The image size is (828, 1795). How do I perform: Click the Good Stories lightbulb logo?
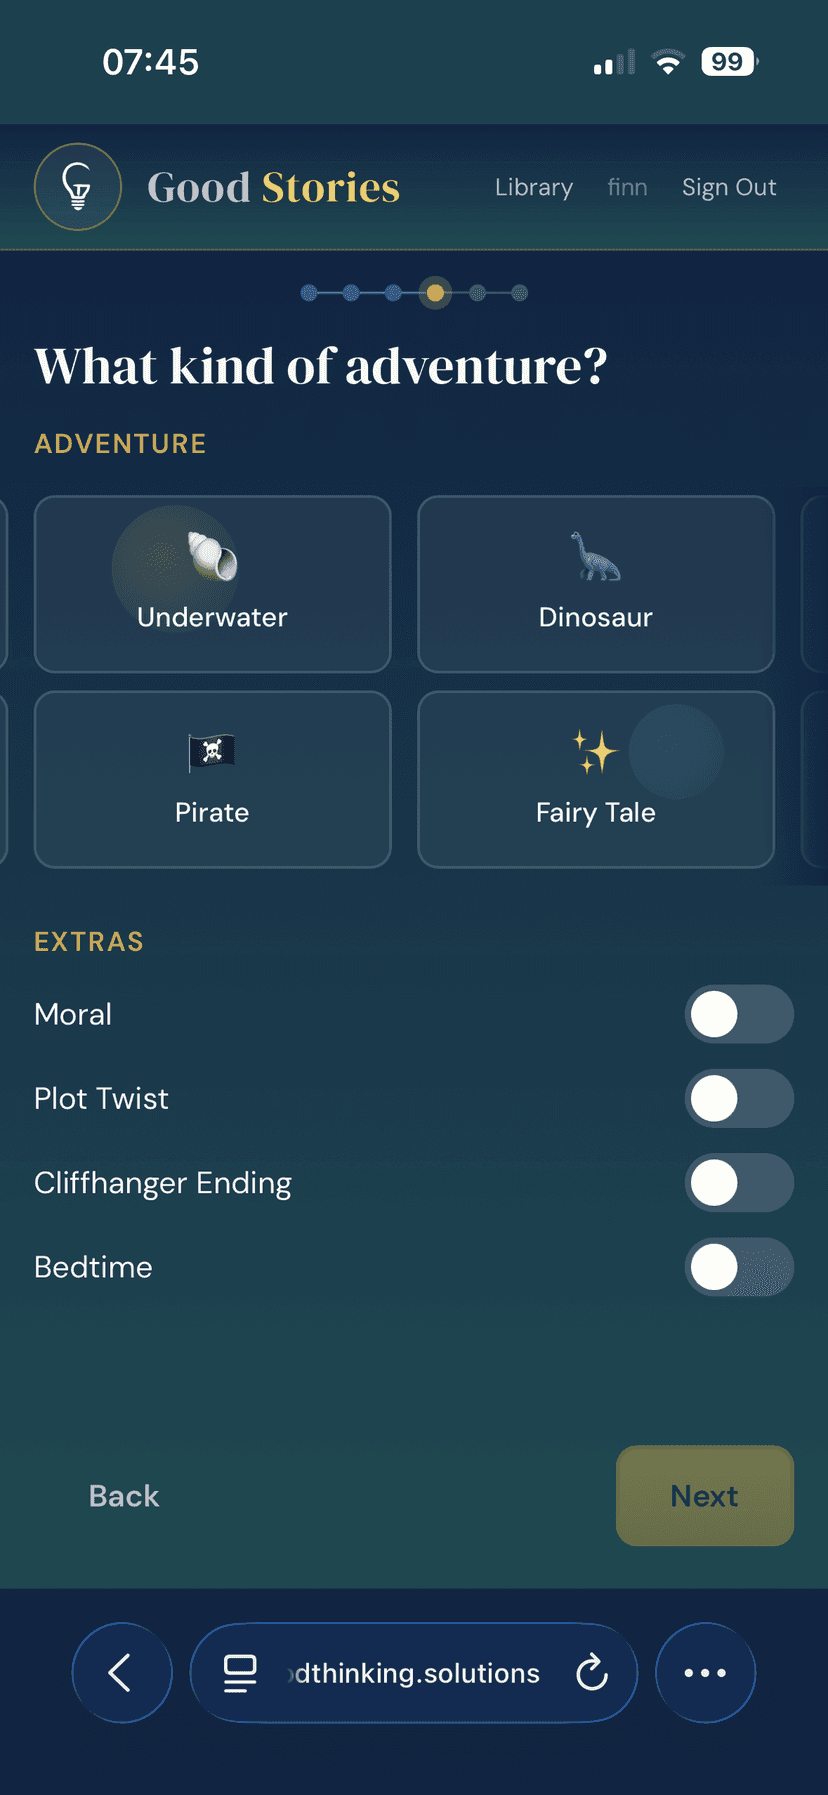click(x=77, y=186)
